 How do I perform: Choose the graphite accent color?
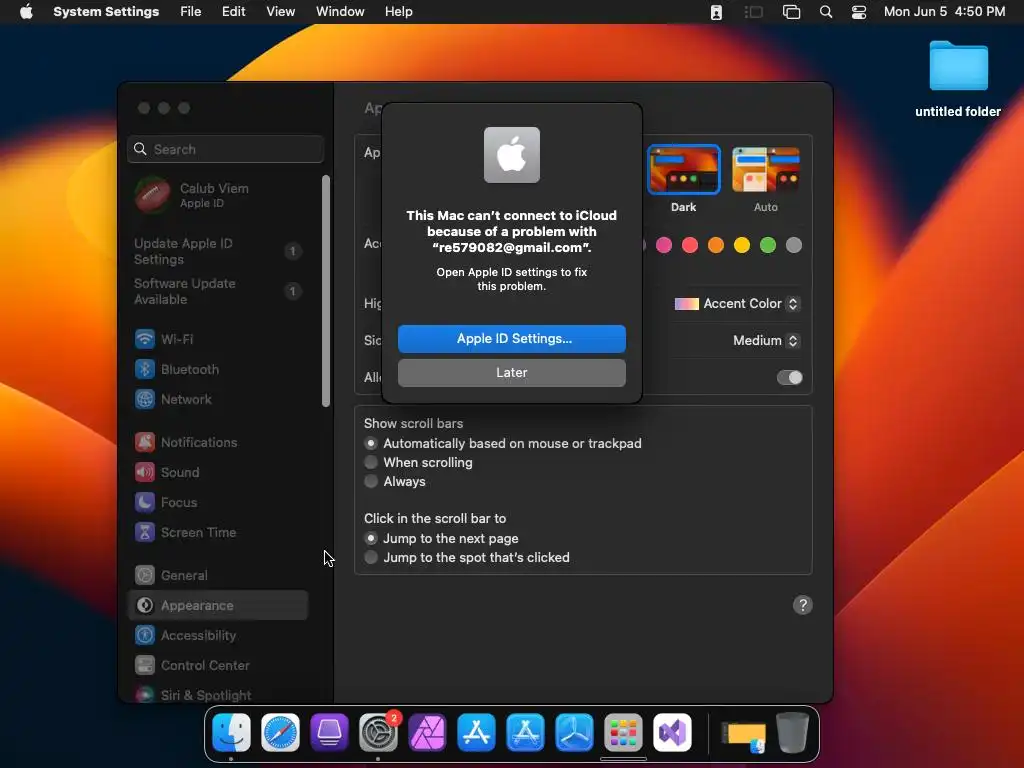[x=793, y=245]
